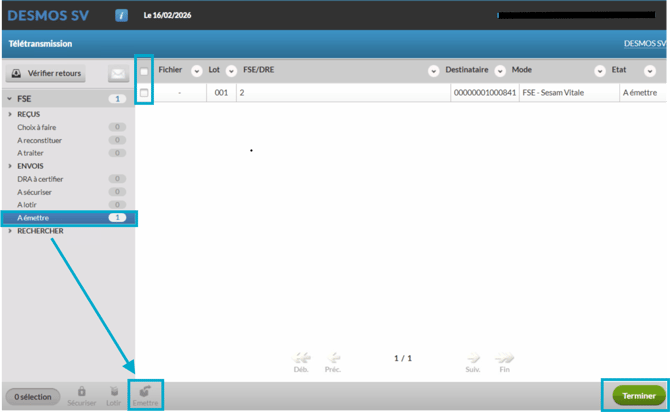Open the Fichier column dropdown arrow
This screenshot has height=412, width=670.
pos(194,71)
